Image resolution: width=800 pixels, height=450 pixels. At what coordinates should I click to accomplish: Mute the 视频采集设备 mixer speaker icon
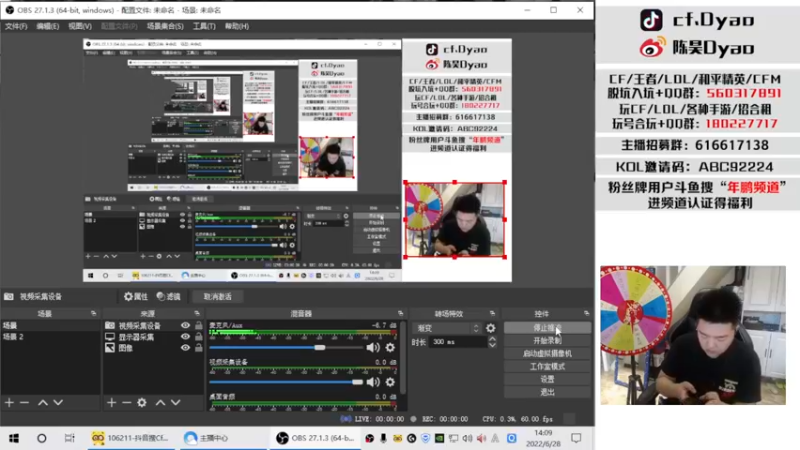click(x=373, y=382)
